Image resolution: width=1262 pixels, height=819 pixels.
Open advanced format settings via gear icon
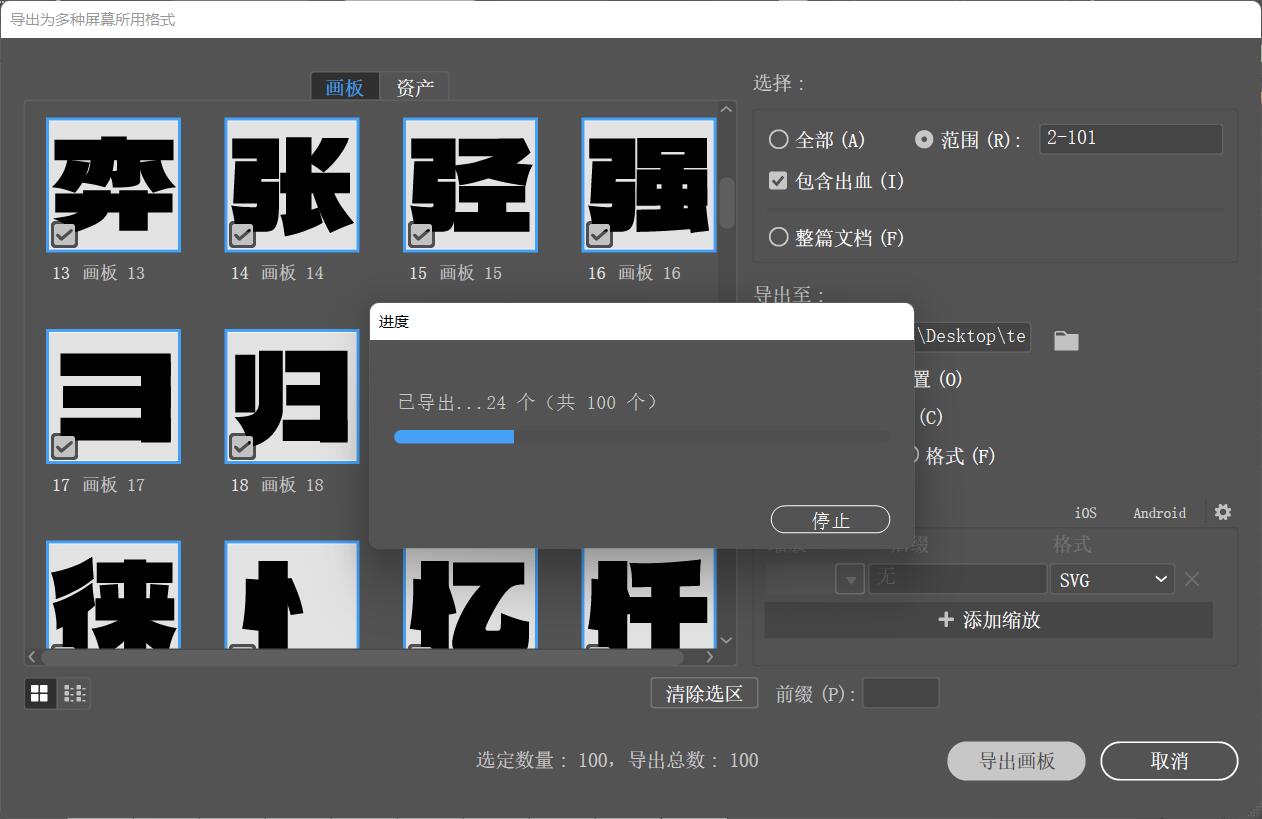point(1222,512)
